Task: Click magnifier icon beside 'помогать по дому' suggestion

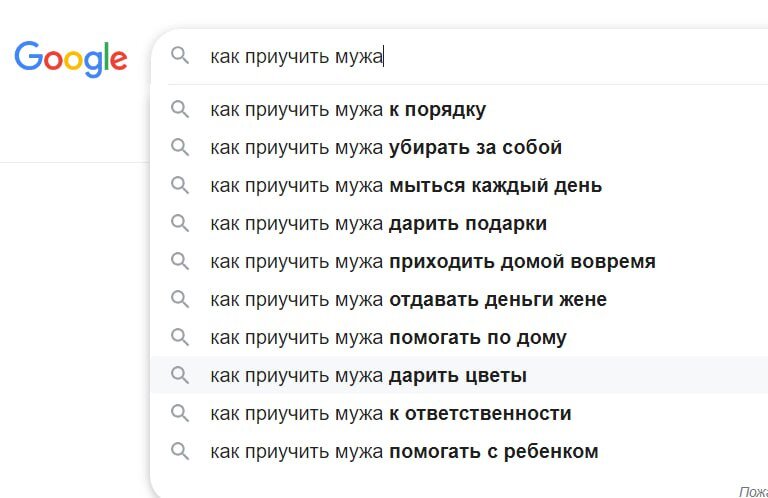Action: [180, 337]
